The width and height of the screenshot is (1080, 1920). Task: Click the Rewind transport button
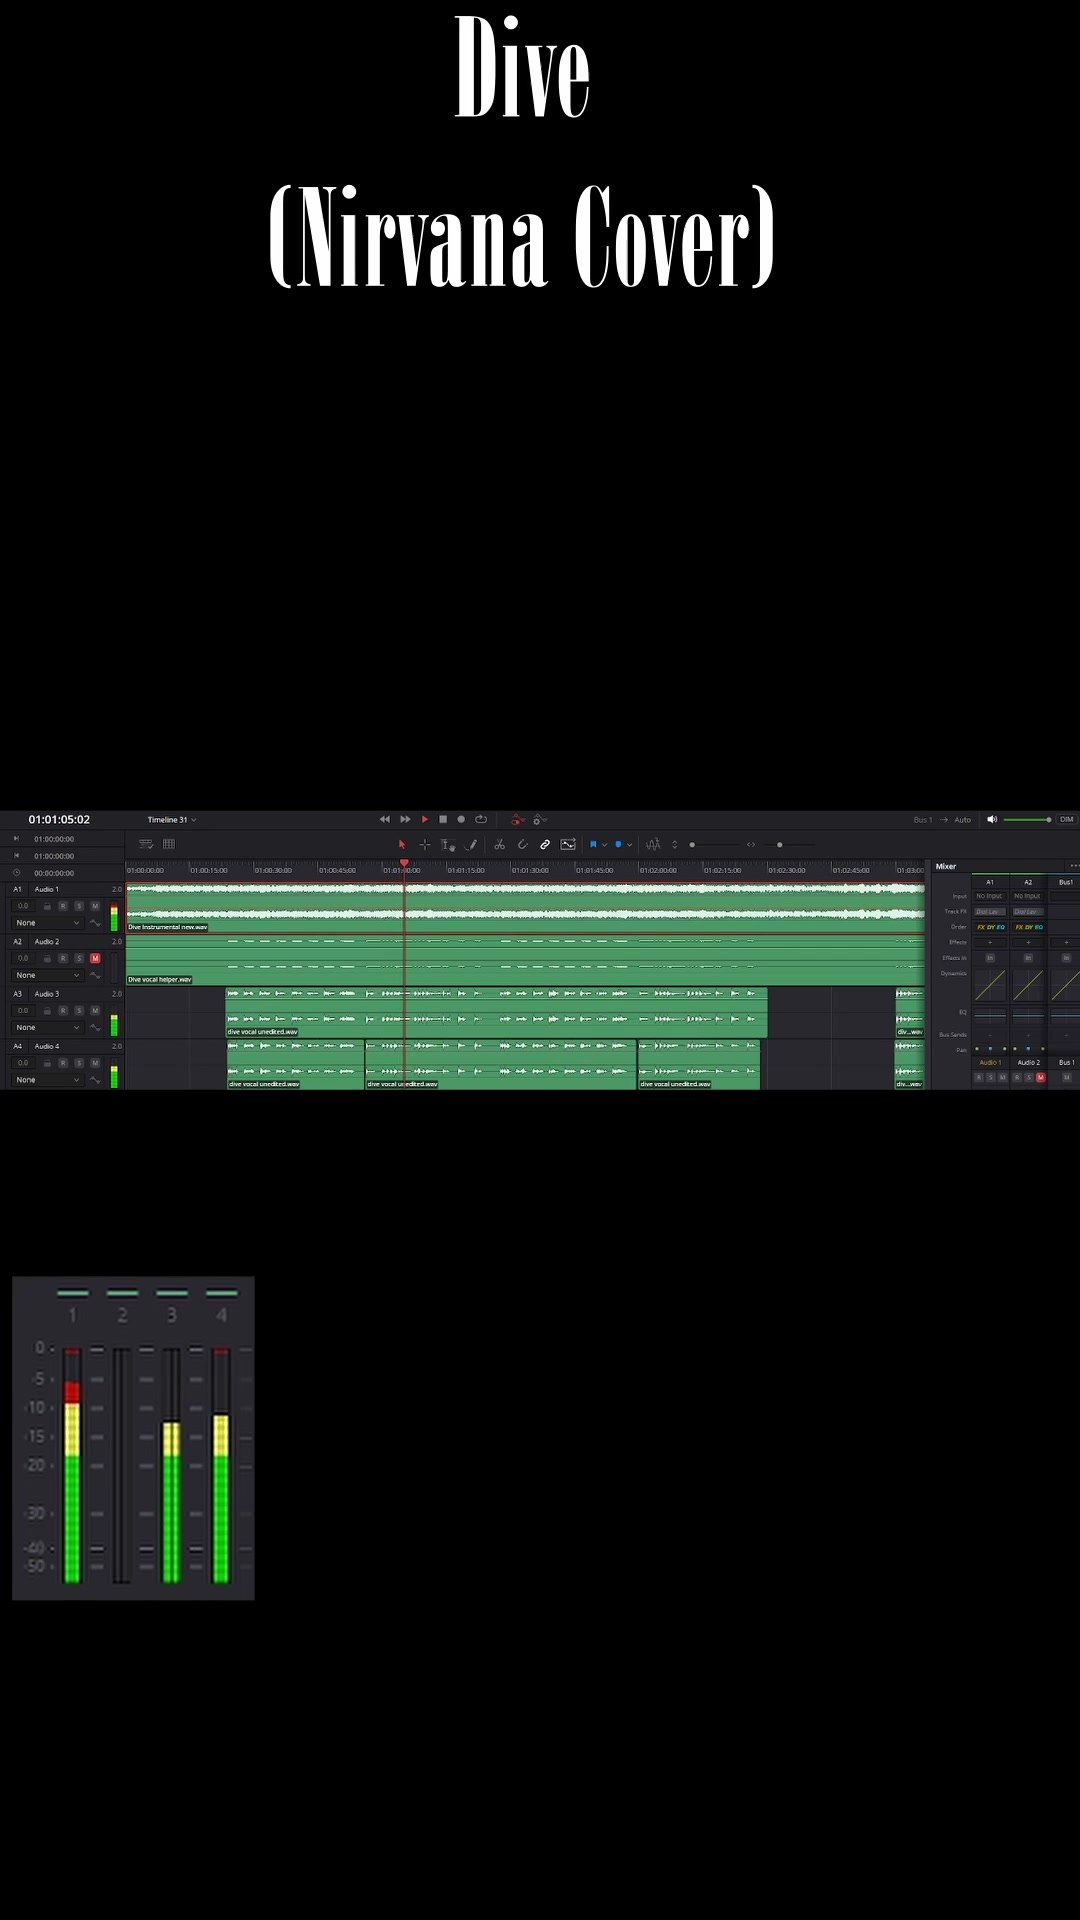(385, 819)
